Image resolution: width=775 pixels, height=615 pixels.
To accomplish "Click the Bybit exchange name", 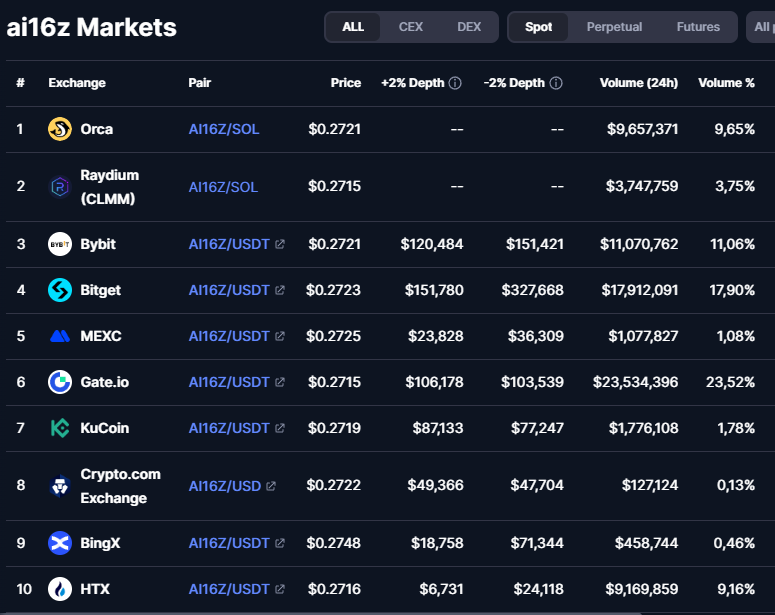I will click(x=98, y=244).
